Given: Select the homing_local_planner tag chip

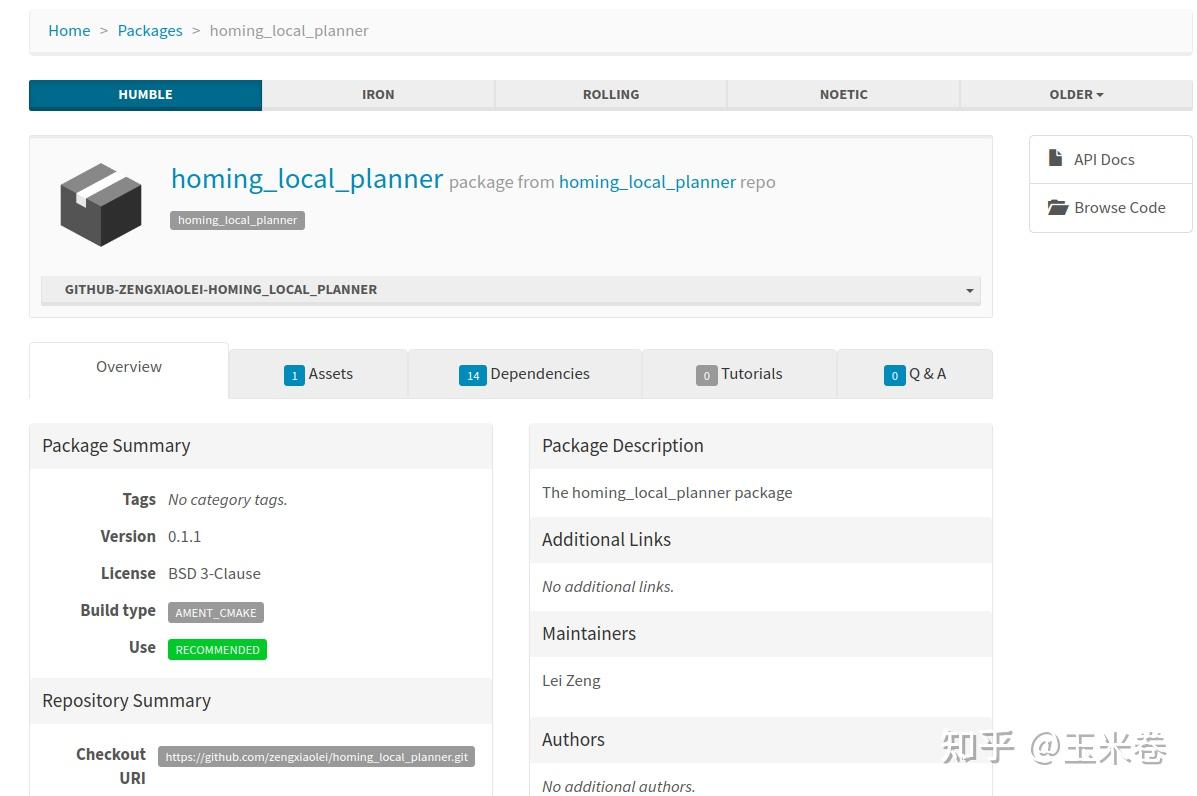Looking at the screenshot, I should (x=237, y=220).
